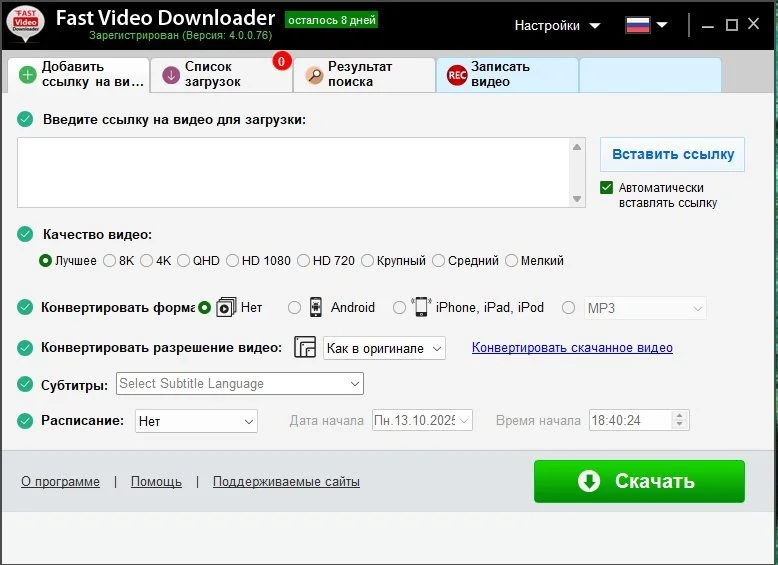Screen dimensions: 778x565
Task: Click the start time spinner arrows
Action: coord(680,421)
